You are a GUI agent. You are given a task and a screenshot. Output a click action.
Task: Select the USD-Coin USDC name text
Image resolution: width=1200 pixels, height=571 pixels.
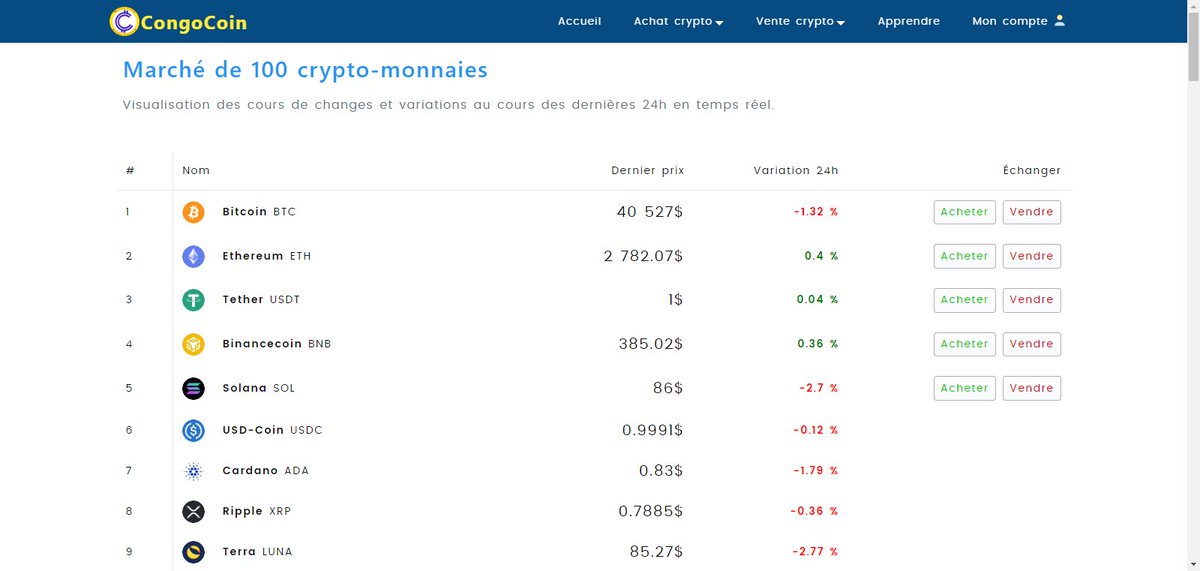[x=272, y=430]
